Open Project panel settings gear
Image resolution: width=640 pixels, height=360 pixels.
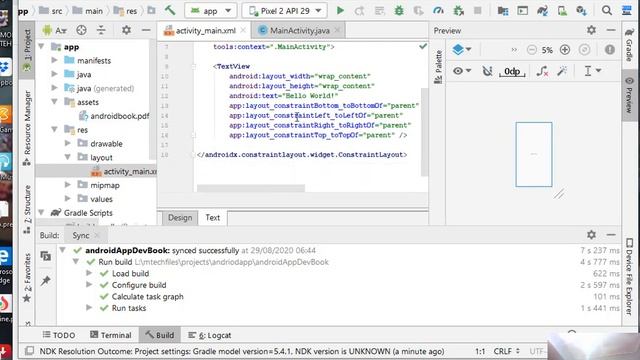click(126, 30)
